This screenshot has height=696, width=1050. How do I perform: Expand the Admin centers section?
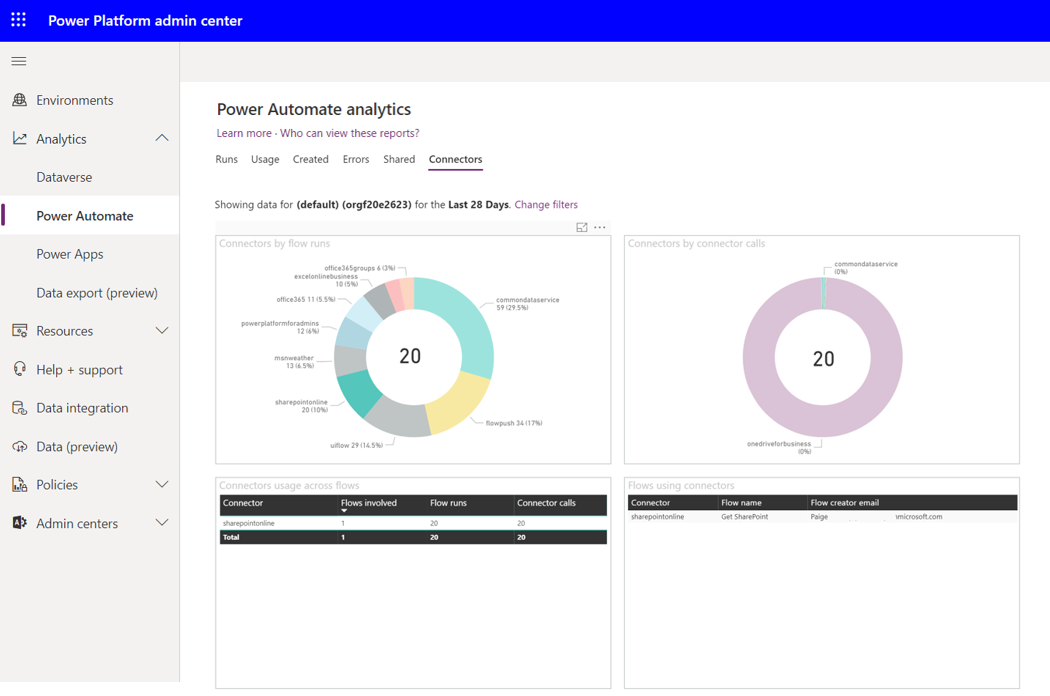[161, 522]
